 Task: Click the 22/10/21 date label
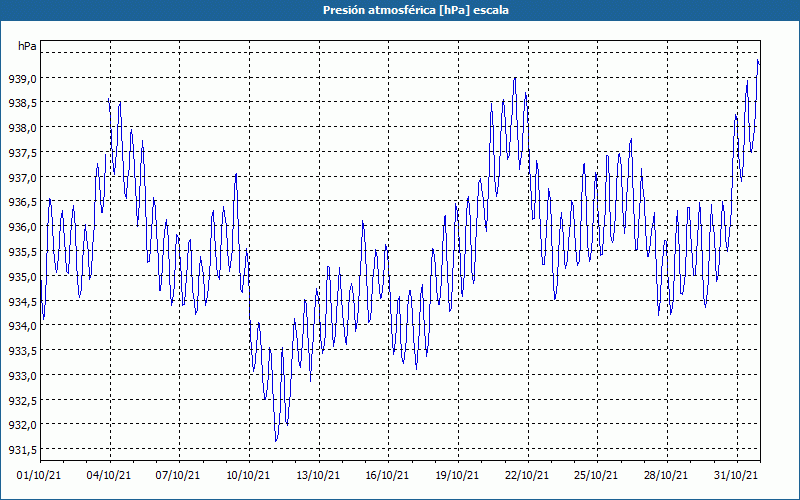pos(527,475)
